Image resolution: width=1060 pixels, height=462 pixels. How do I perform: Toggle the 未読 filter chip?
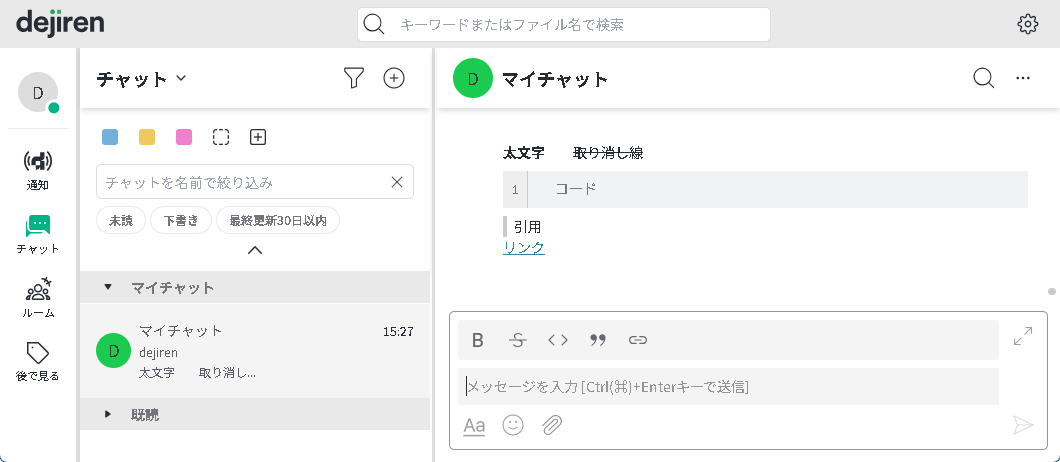point(121,220)
